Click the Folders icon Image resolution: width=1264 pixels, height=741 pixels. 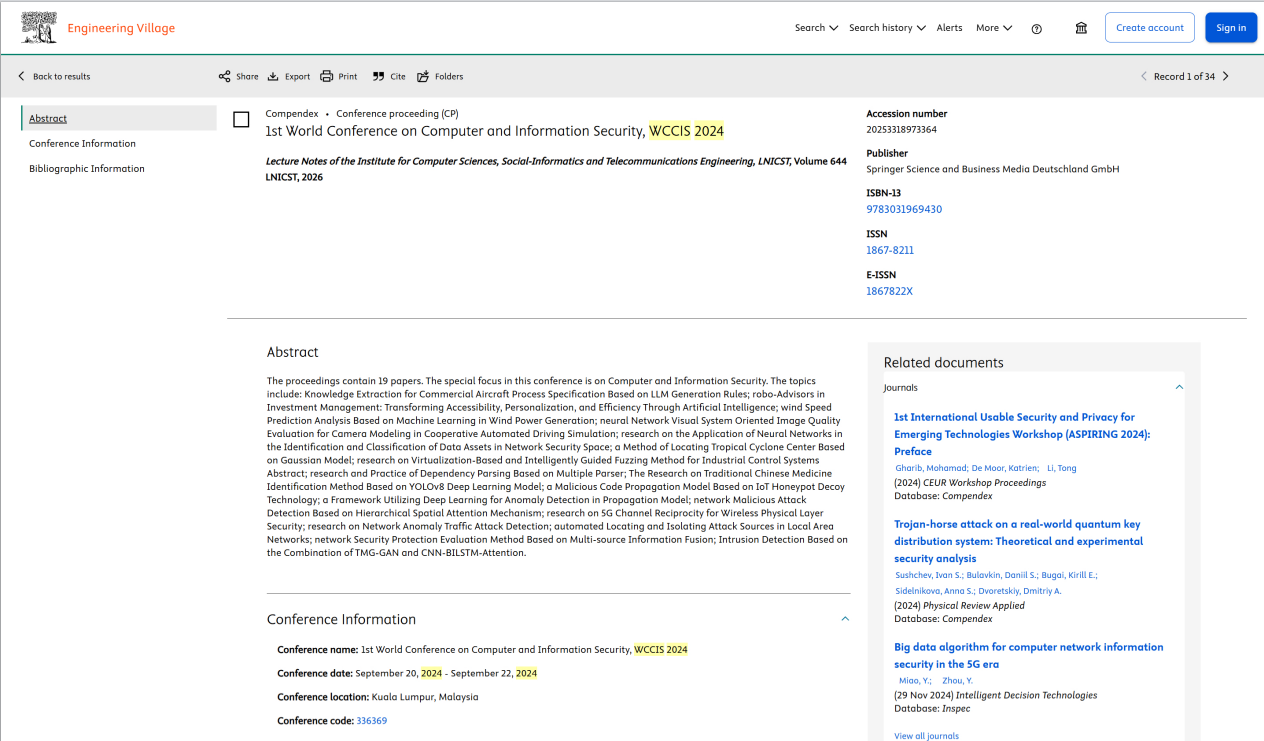tap(423, 76)
